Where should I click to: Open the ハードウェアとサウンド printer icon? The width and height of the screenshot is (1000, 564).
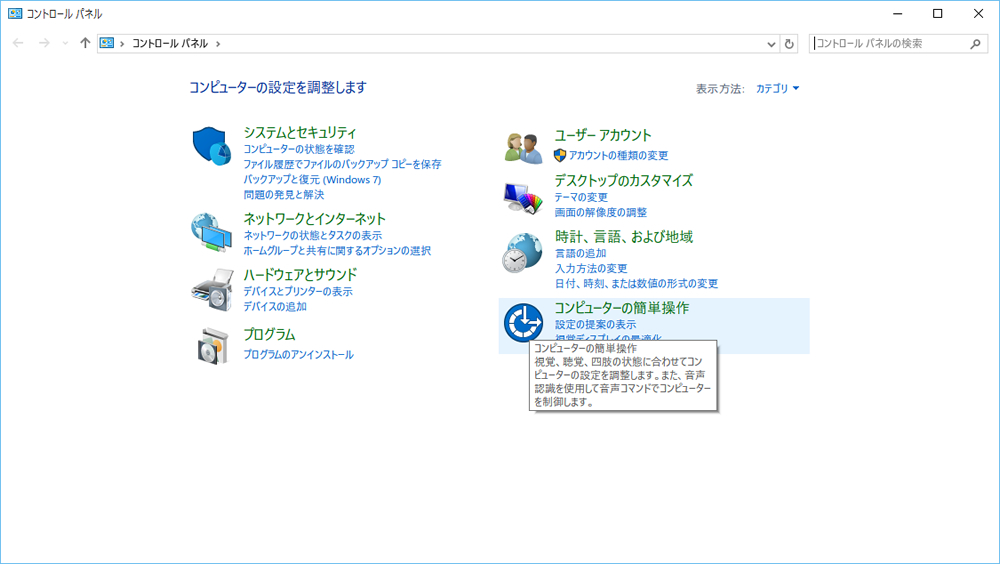point(212,290)
